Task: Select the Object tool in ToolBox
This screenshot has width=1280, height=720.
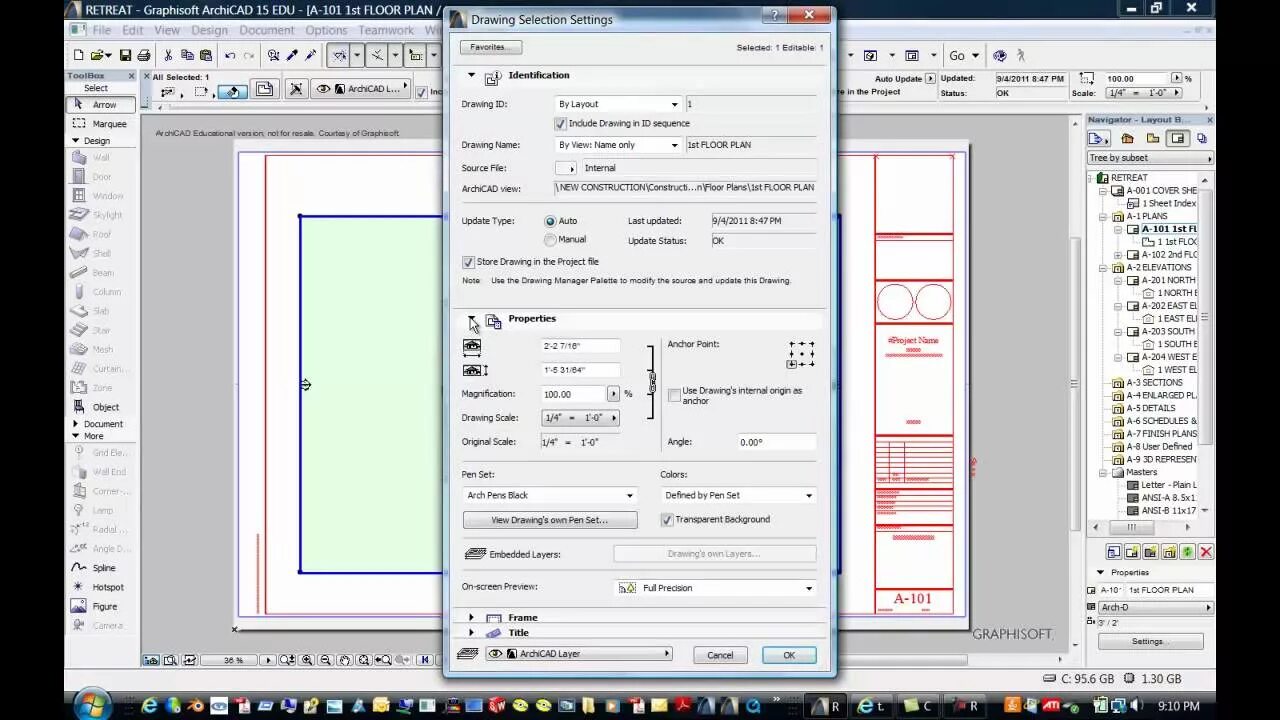Action: [x=102, y=407]
